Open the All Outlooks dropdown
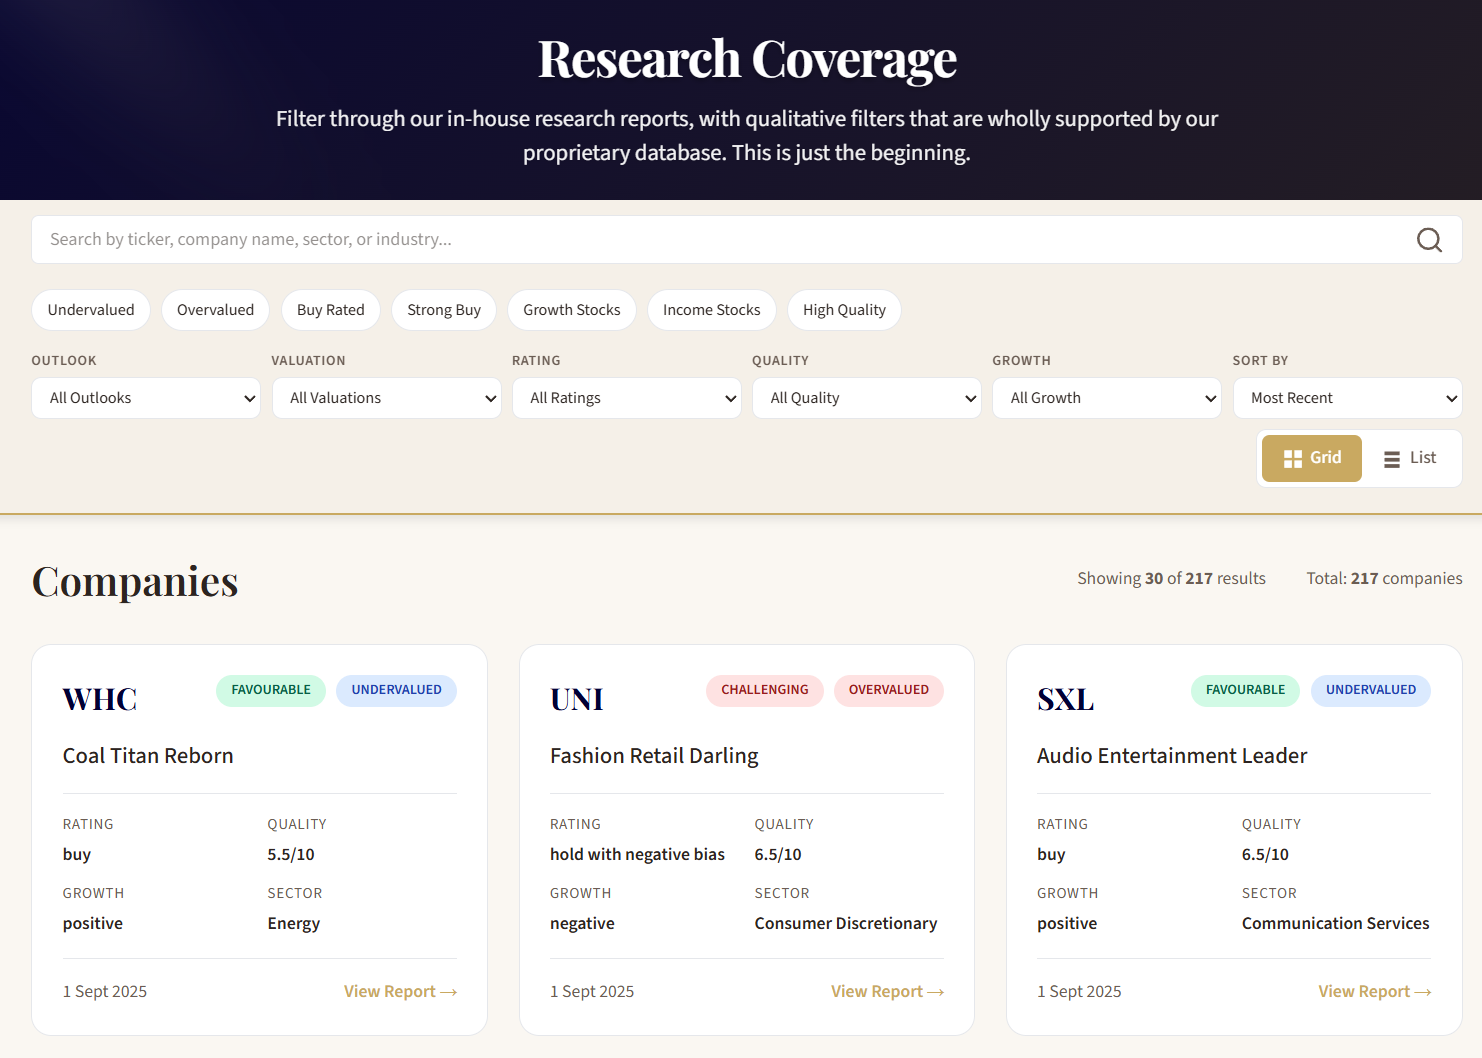 pos(146,398)
